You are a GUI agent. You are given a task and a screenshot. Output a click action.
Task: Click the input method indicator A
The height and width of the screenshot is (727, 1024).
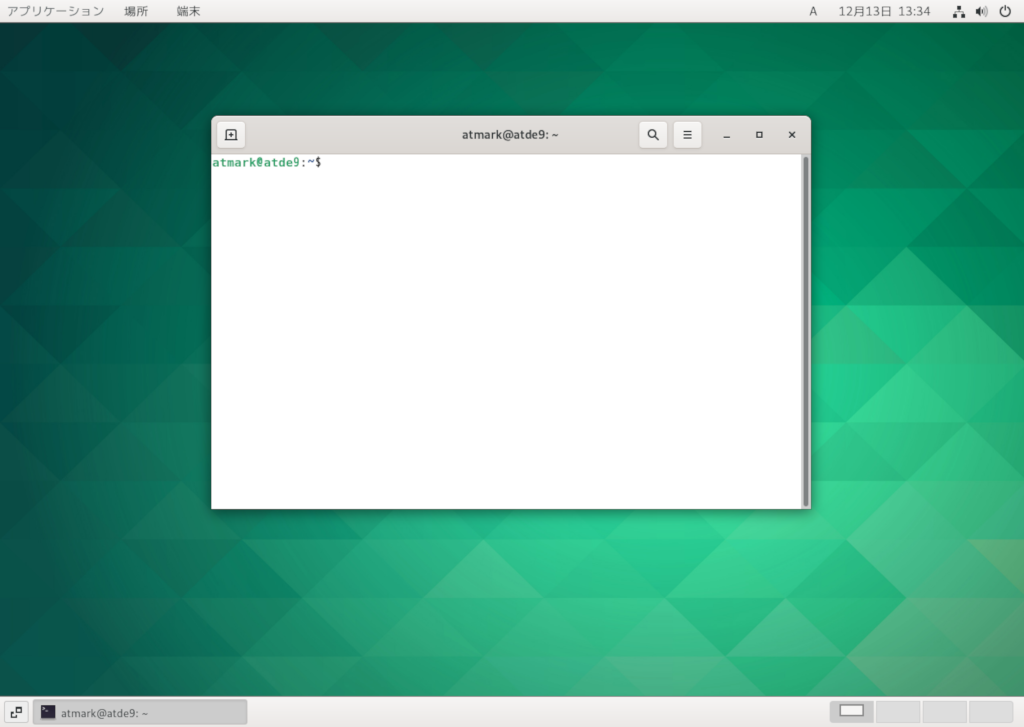point(813,11)
